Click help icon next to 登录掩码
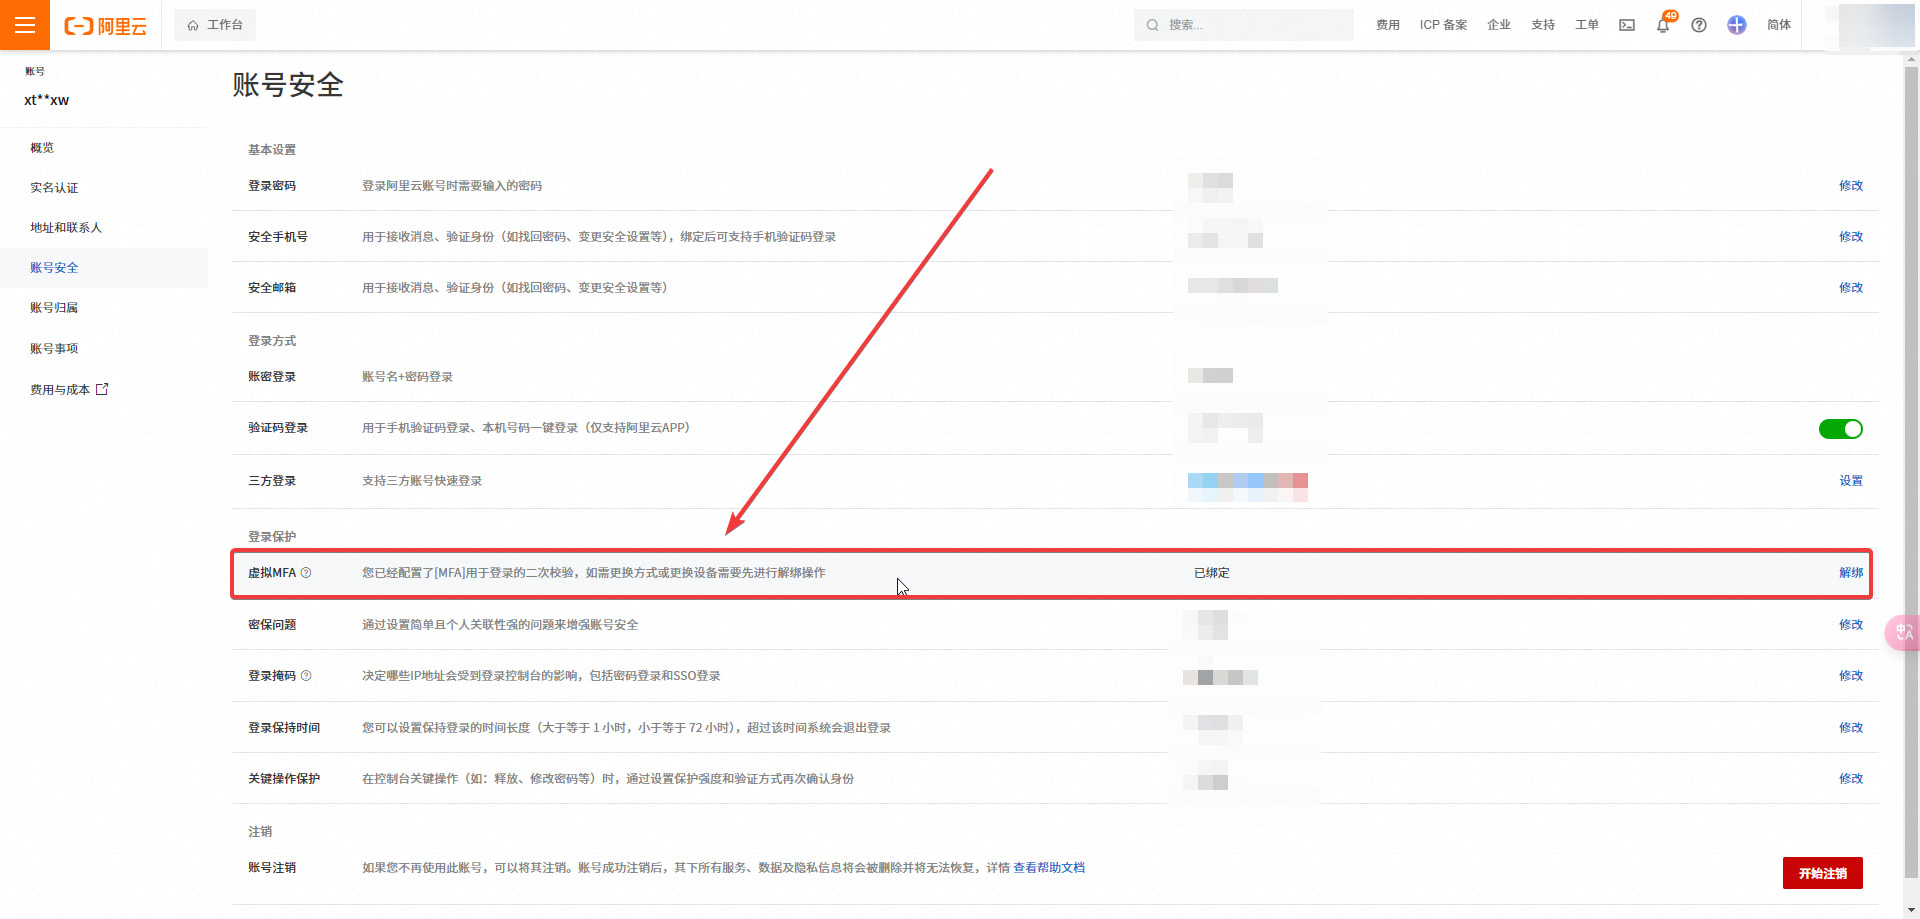The height and width of the screenshot is (919, 1920). click(x=306, y=676)
